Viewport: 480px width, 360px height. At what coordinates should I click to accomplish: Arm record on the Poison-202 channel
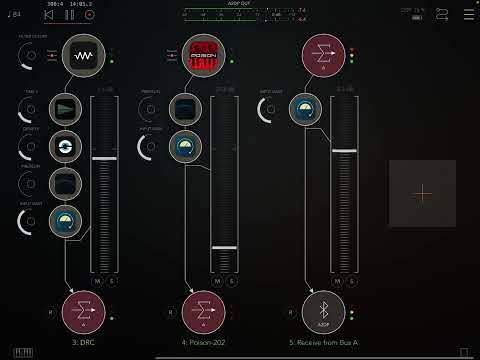pos(171,313)
